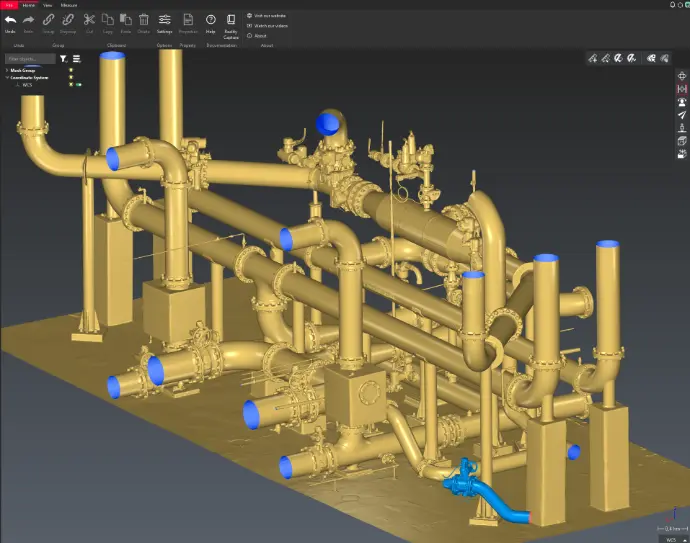Screen dimensions: 690x543
Task: Click the Visit our website link
Action: click(270, 15)
